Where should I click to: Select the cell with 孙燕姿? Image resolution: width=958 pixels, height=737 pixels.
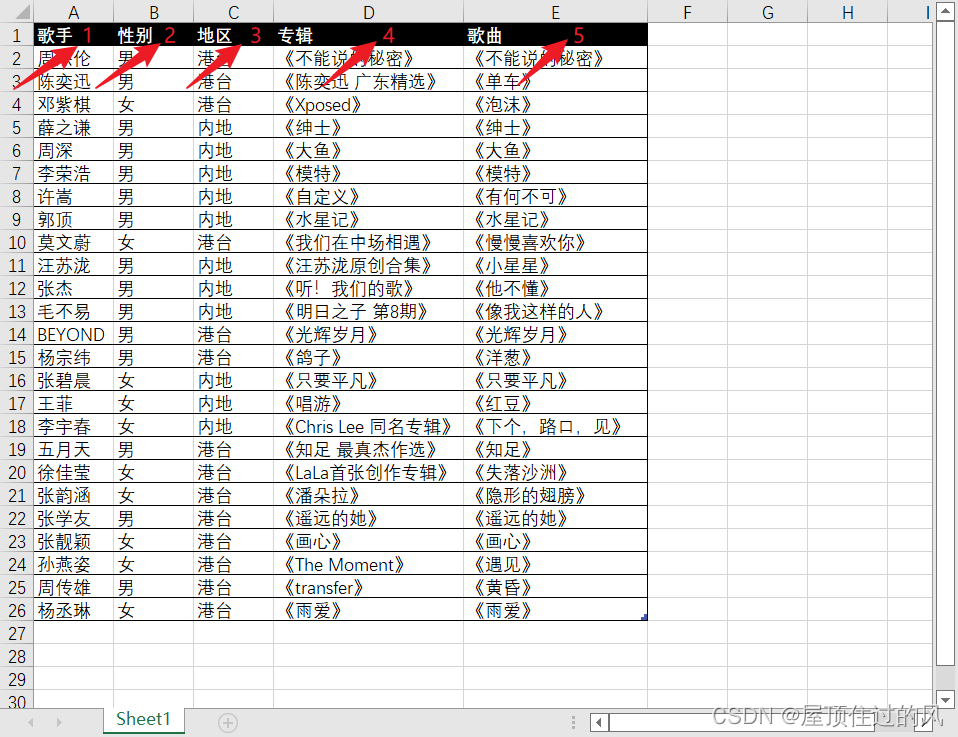pos(73,565)
